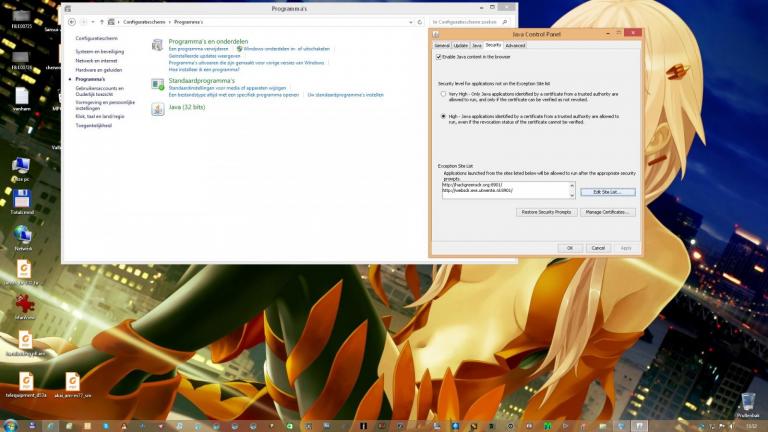This screenshot has height=432, width=768.
Task: Click Restore Security Prompts button
Action: [x=546, y=212]
